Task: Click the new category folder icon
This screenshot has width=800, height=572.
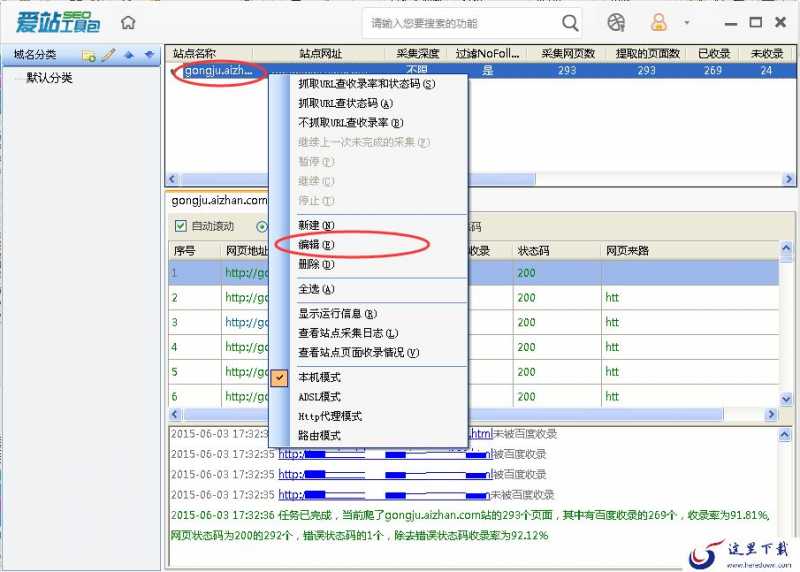Action: tap(89, 55)
